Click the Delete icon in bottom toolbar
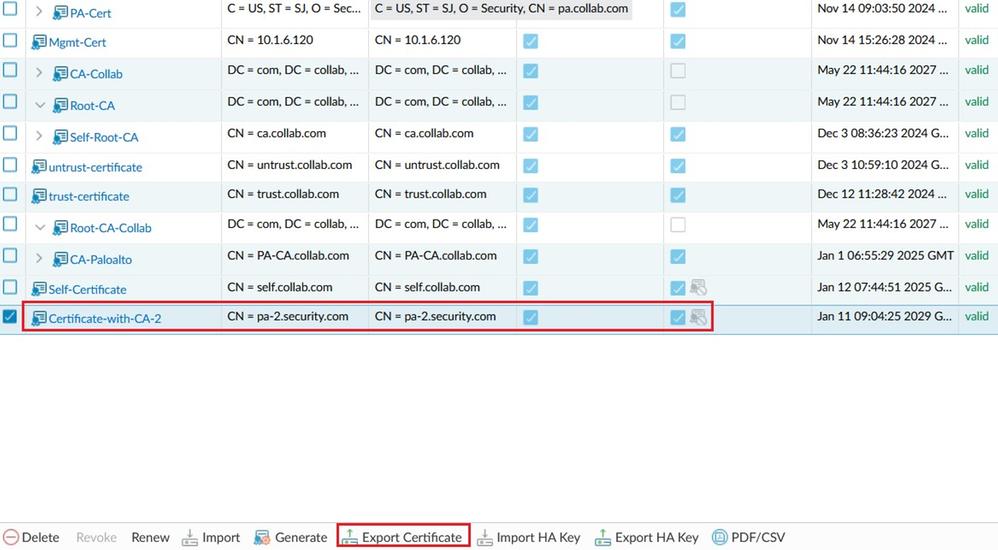 [11, 537]
